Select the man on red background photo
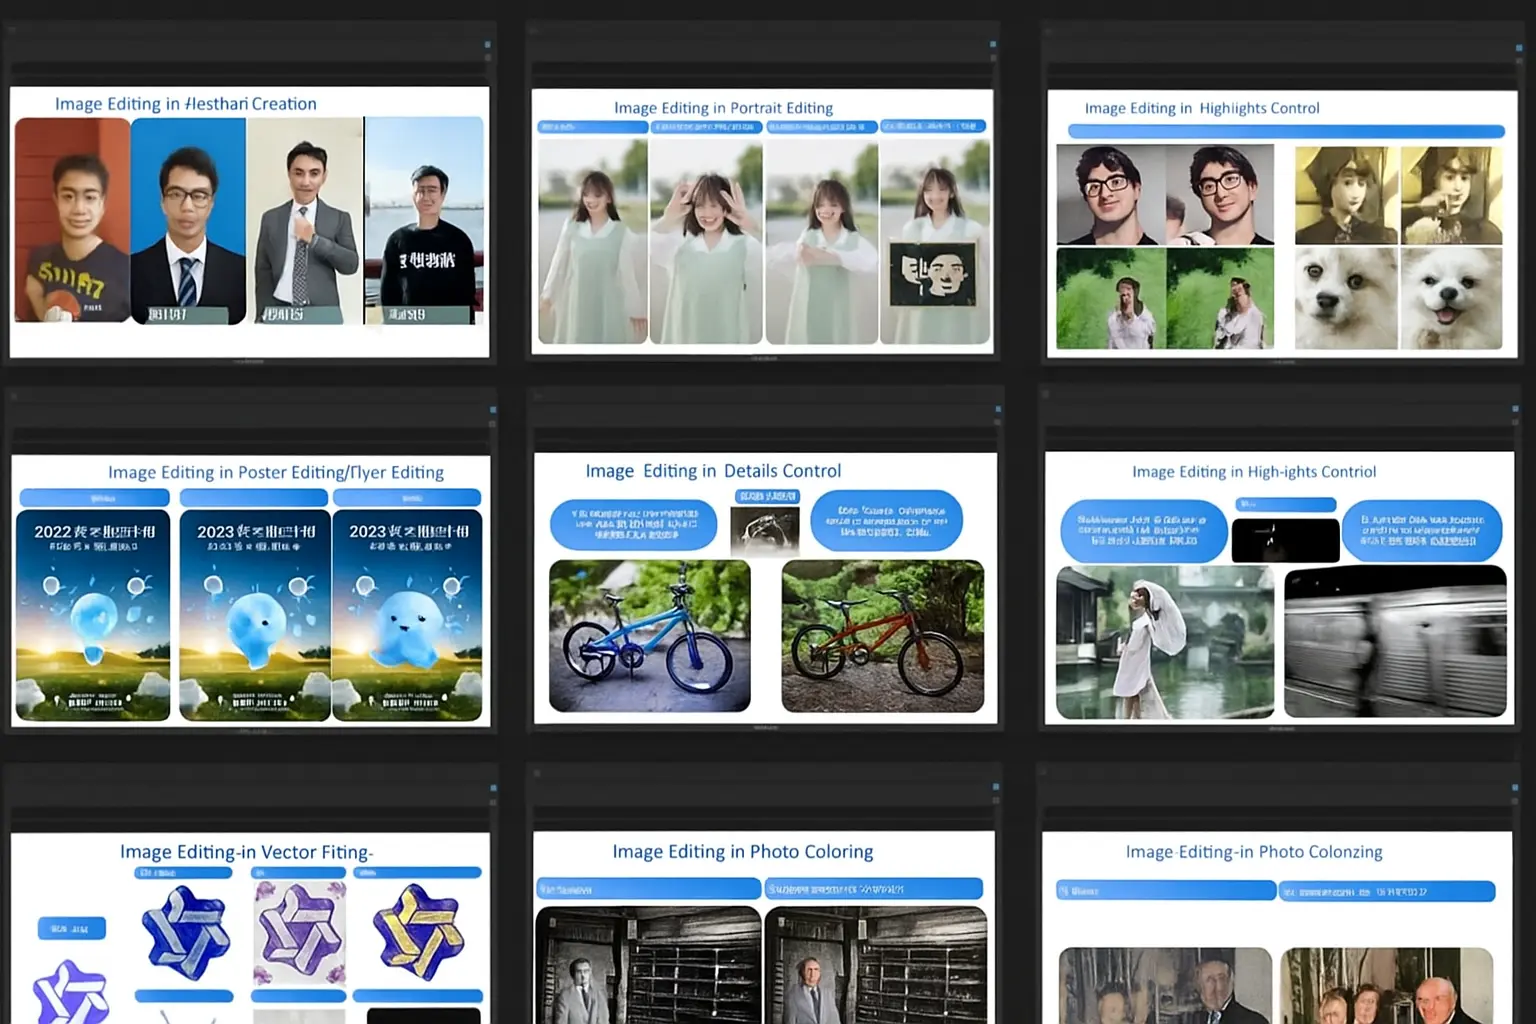Image resolution: width=1536 pixels, height=1024 pixels. 72,220
